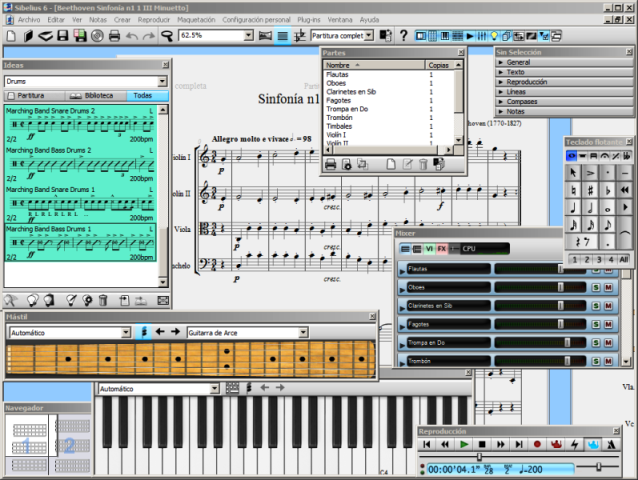
Task: Solo the Fagotes track in Mixer
Action: point(596,325)
